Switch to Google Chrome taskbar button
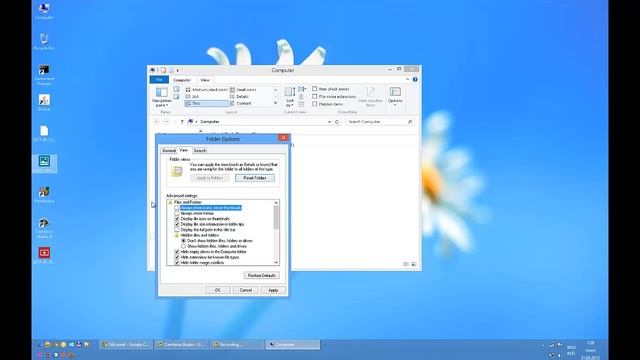The height and width of the screenshot is (360, 640). 126,345
